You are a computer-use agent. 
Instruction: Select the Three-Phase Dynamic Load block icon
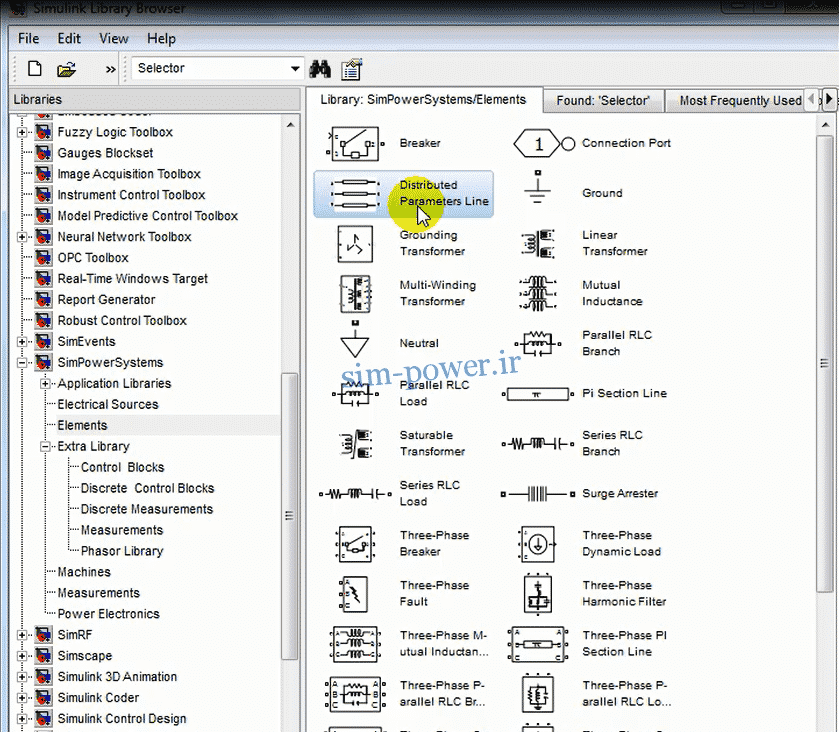tap(538, 544)
